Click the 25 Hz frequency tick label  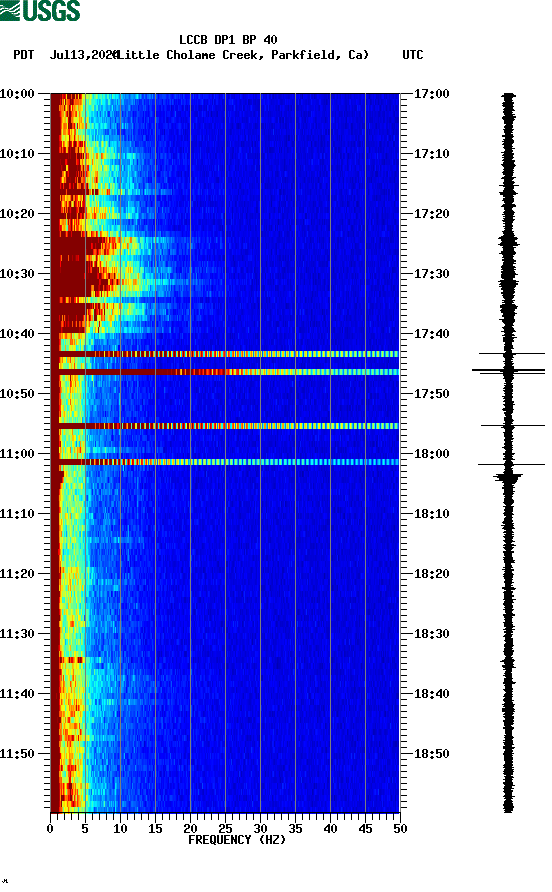coord(225,829)
